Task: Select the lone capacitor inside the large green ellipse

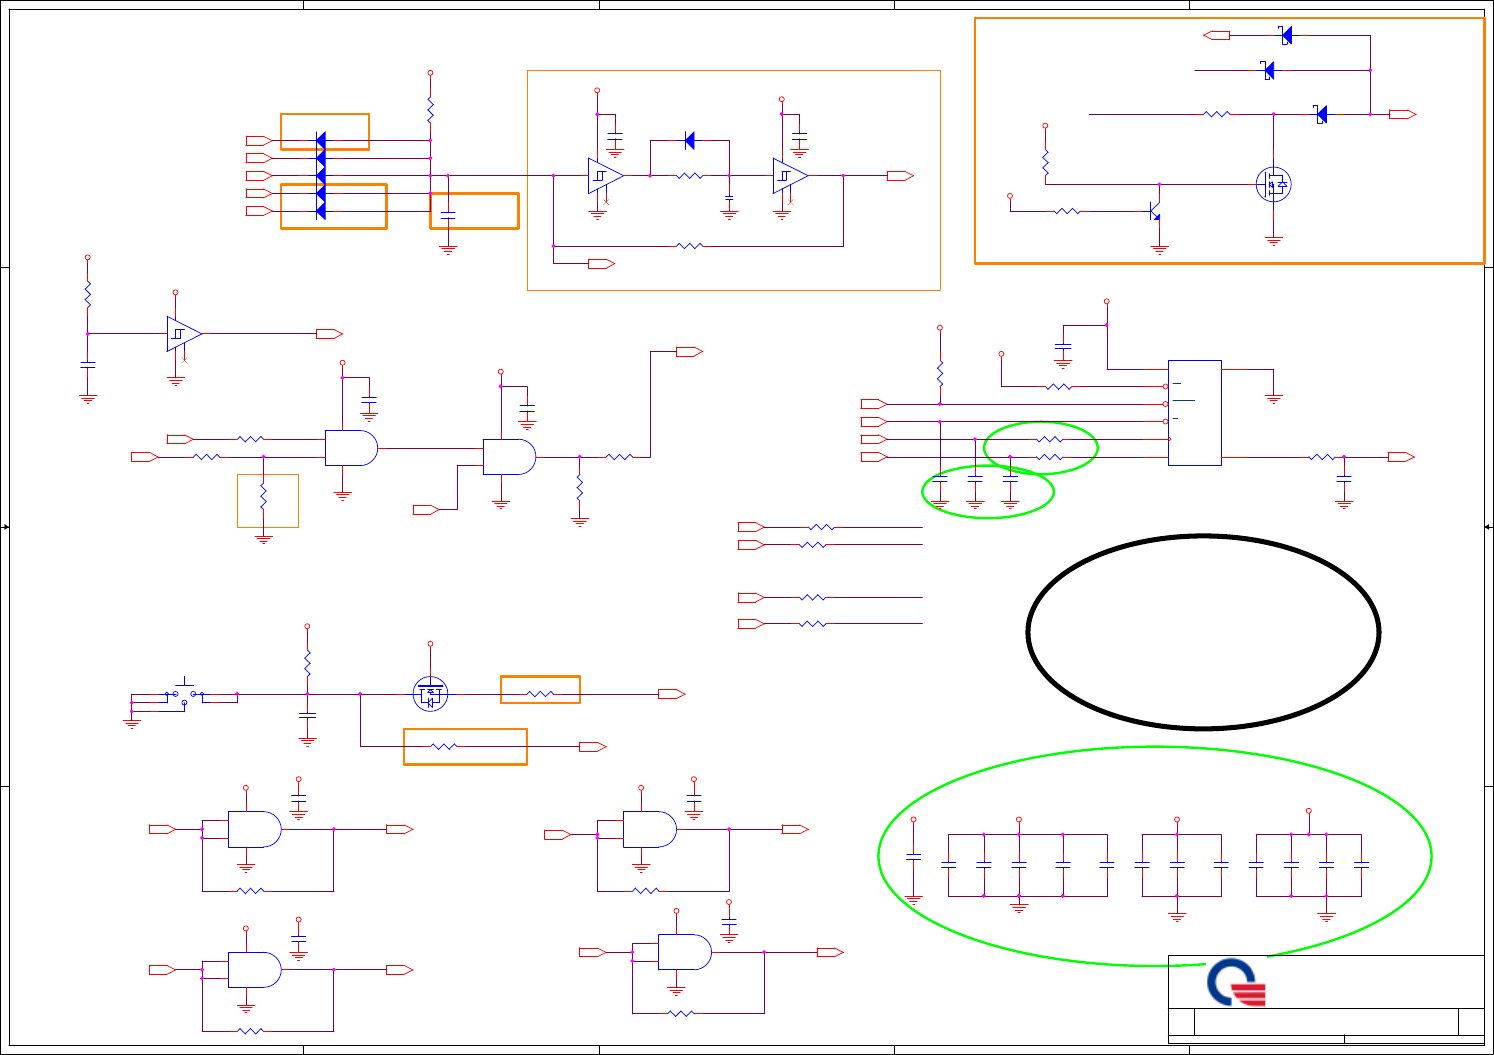Action: [913, 856]
